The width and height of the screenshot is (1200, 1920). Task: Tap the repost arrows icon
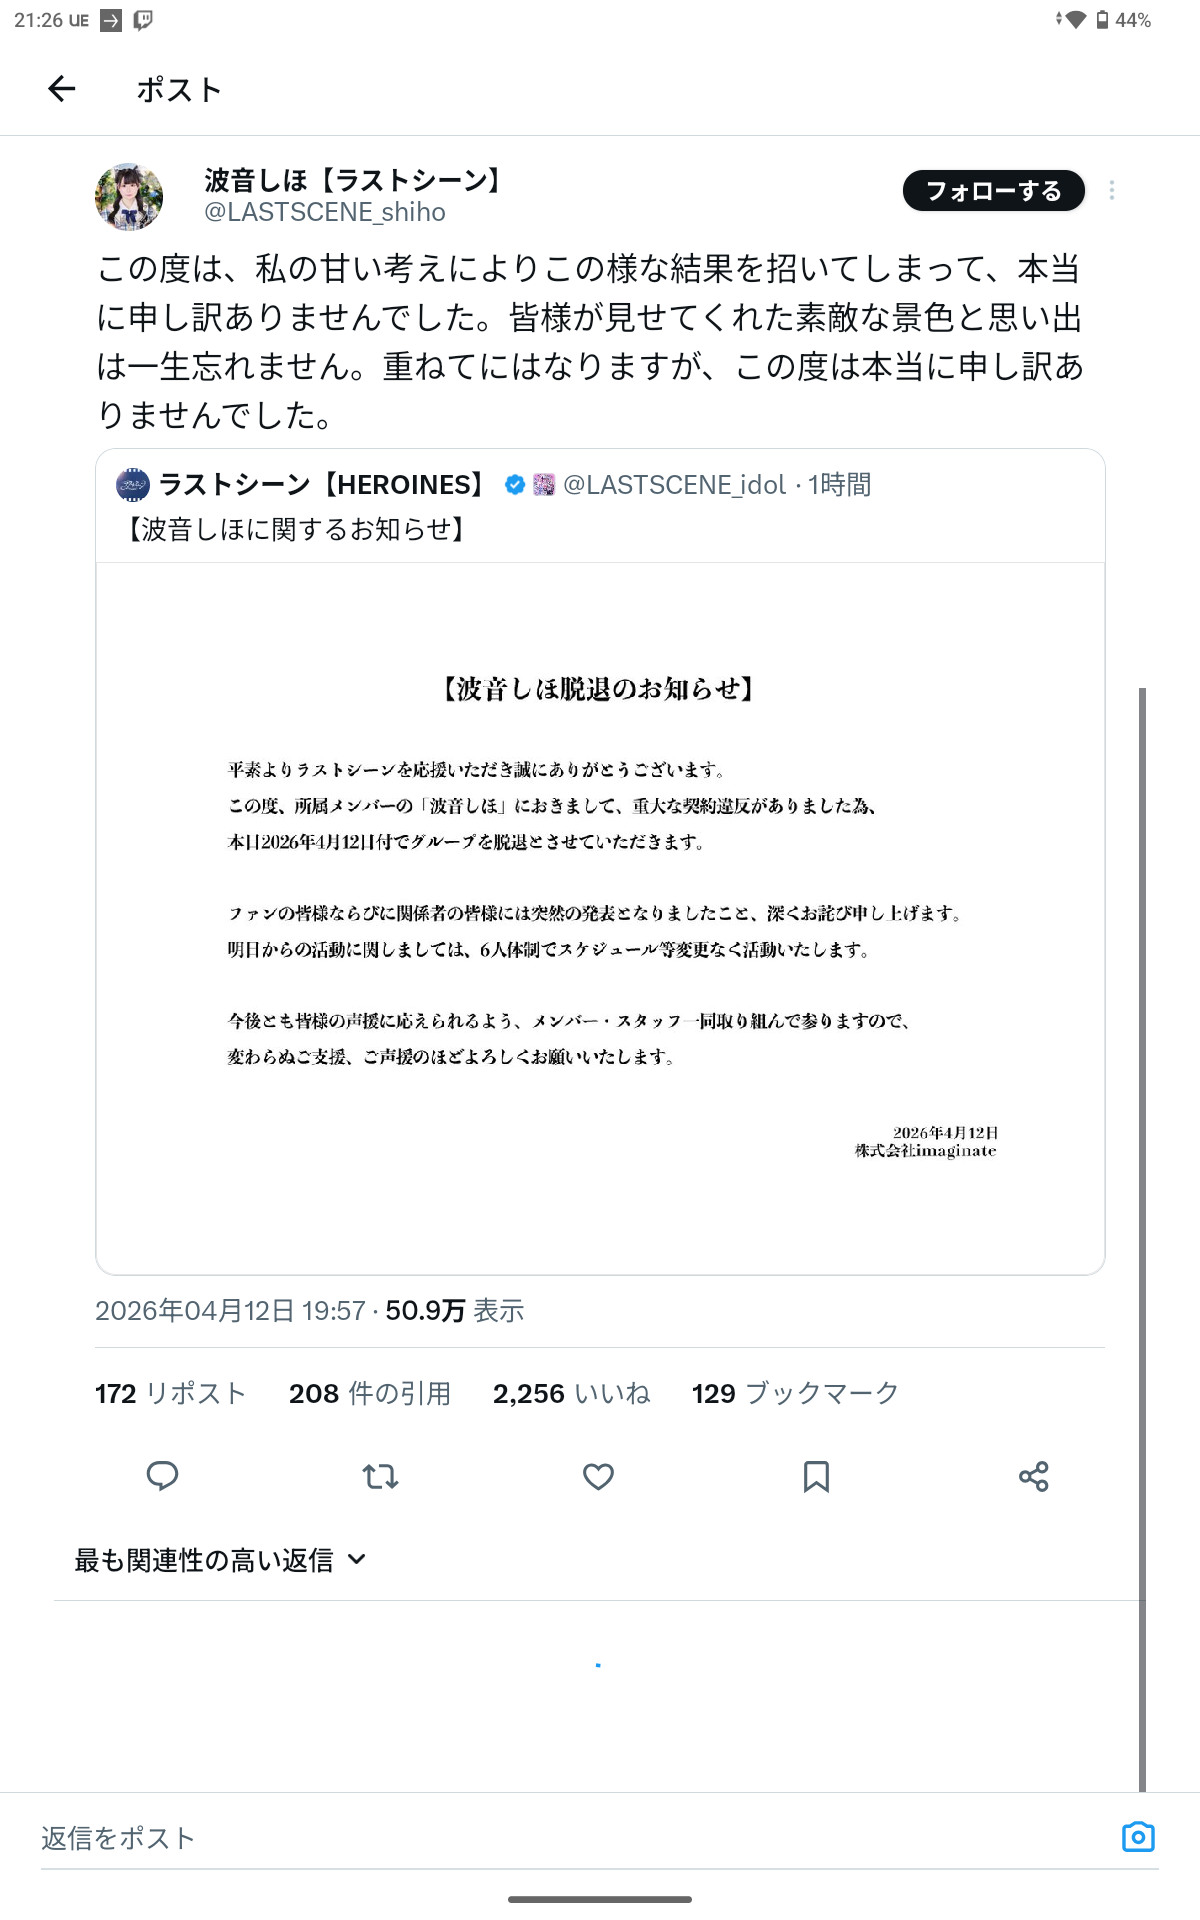click(380, 1476)
